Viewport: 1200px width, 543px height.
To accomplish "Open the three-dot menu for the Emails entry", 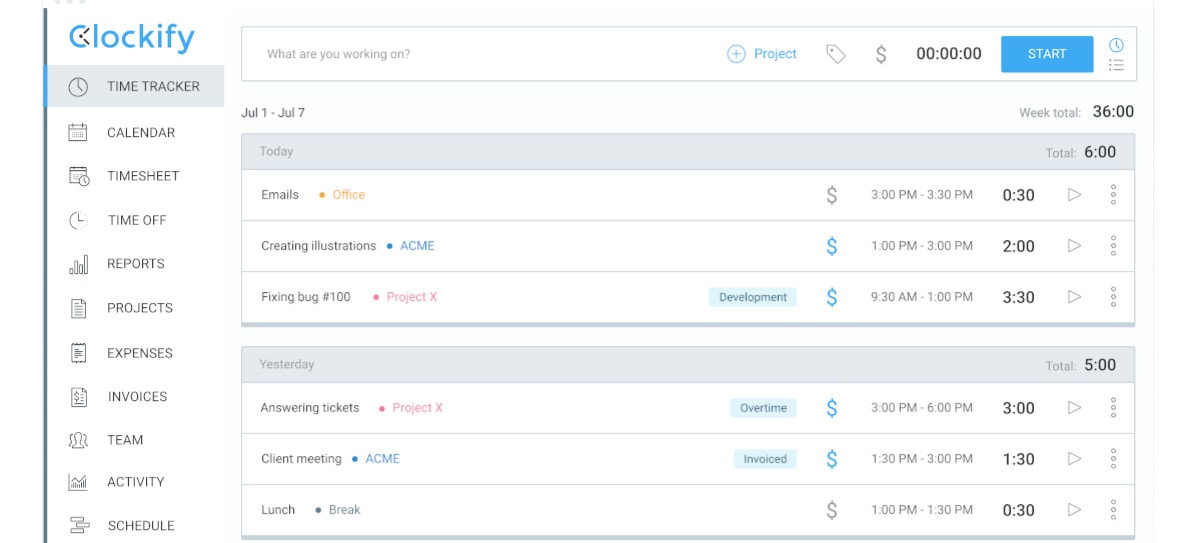I will coord(1113,195).
